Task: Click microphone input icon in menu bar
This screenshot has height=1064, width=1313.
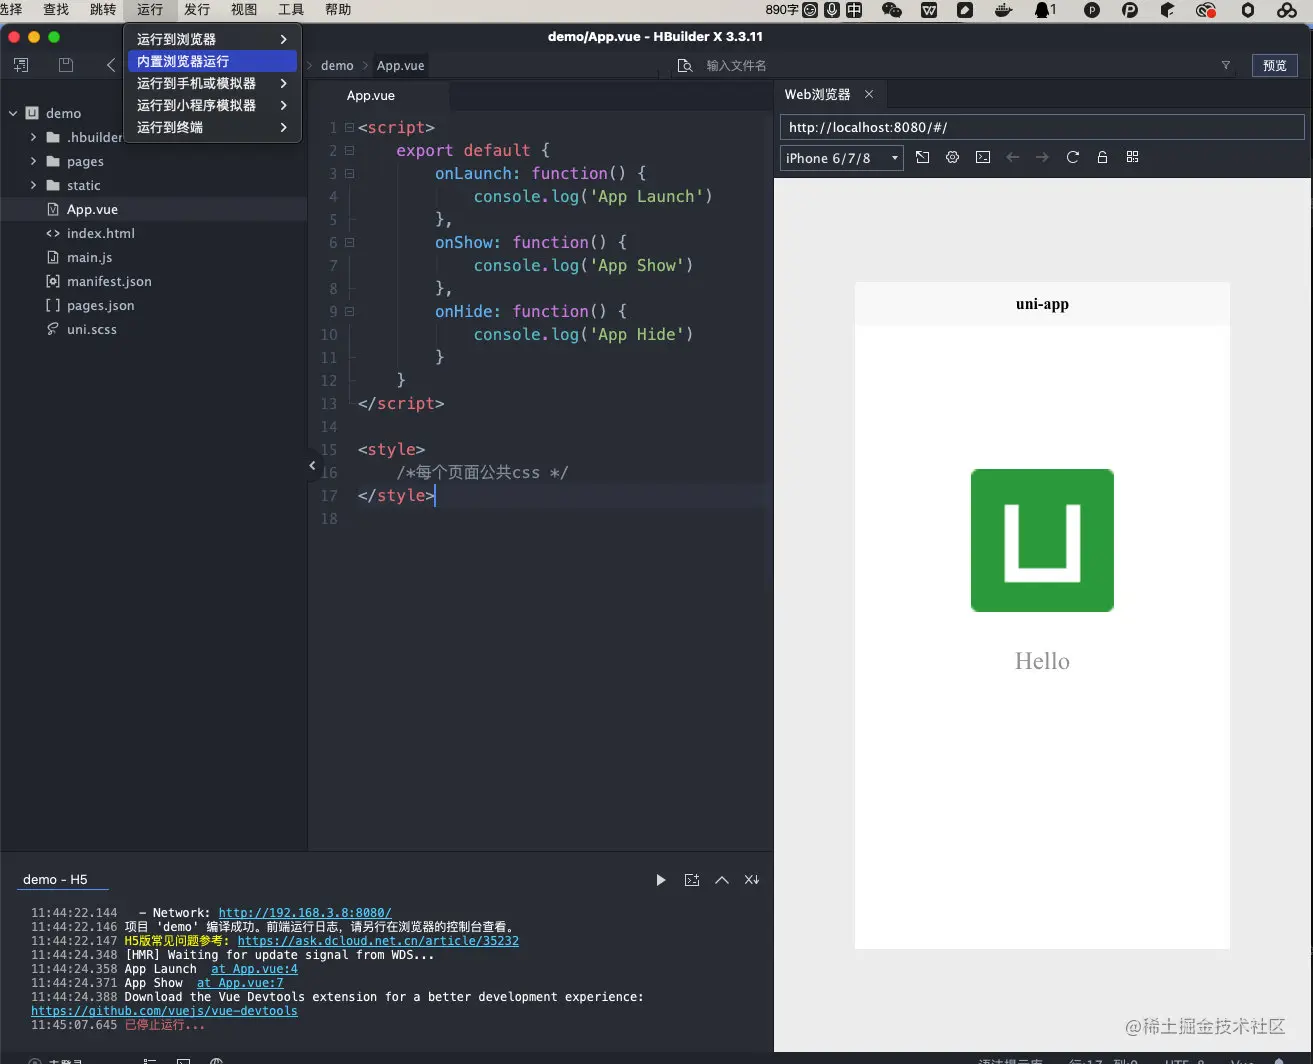Action: point(832,10)
